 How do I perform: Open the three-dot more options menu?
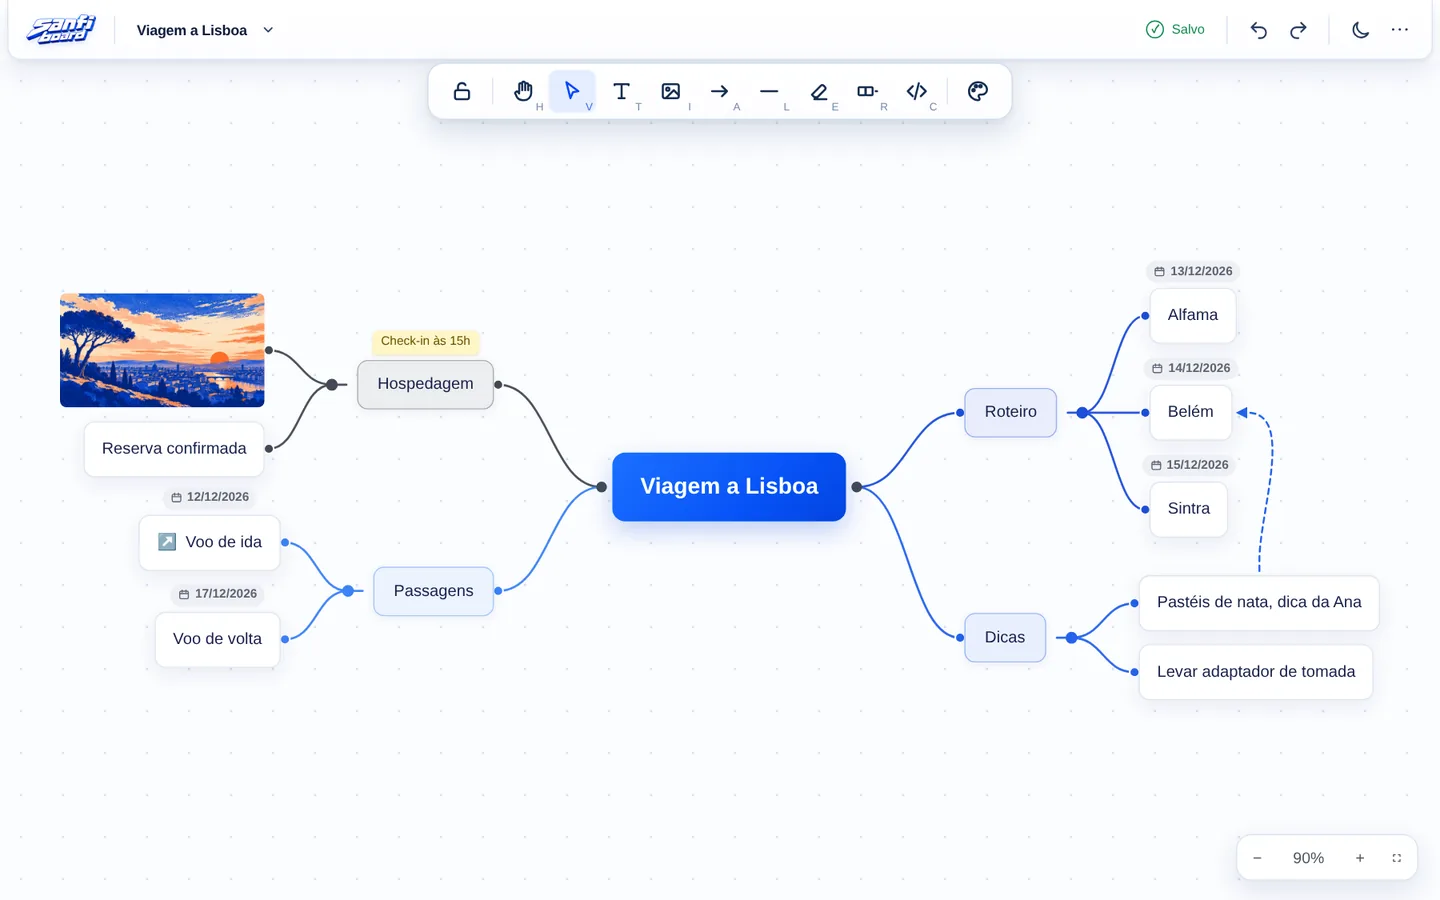click(1400, 30)
